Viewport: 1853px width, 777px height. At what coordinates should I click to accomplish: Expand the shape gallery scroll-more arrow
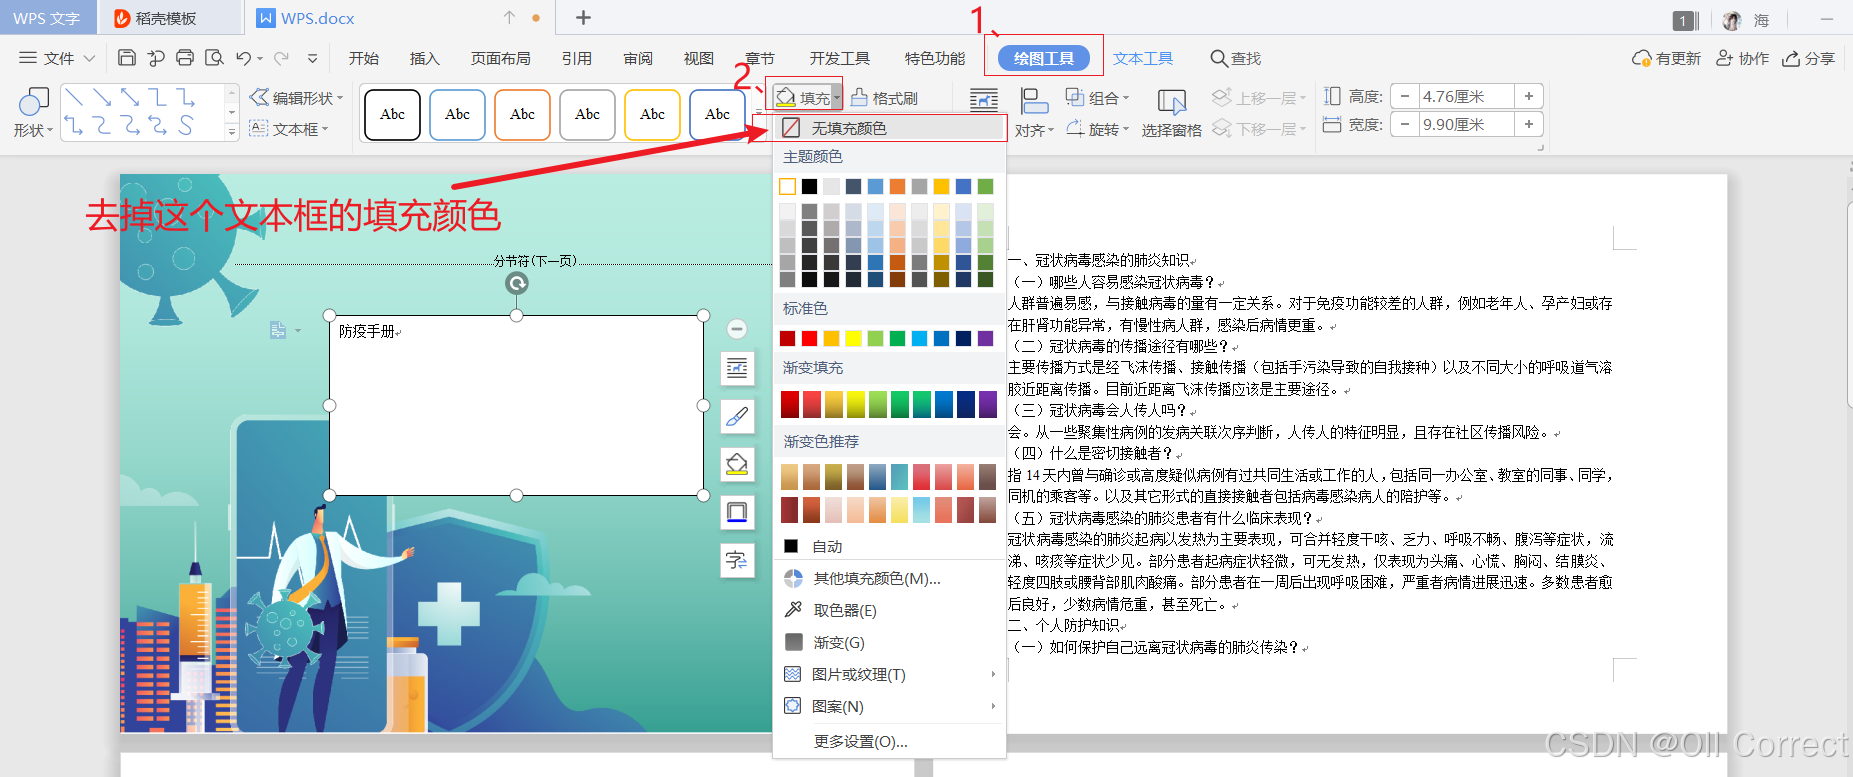[232, 131]
